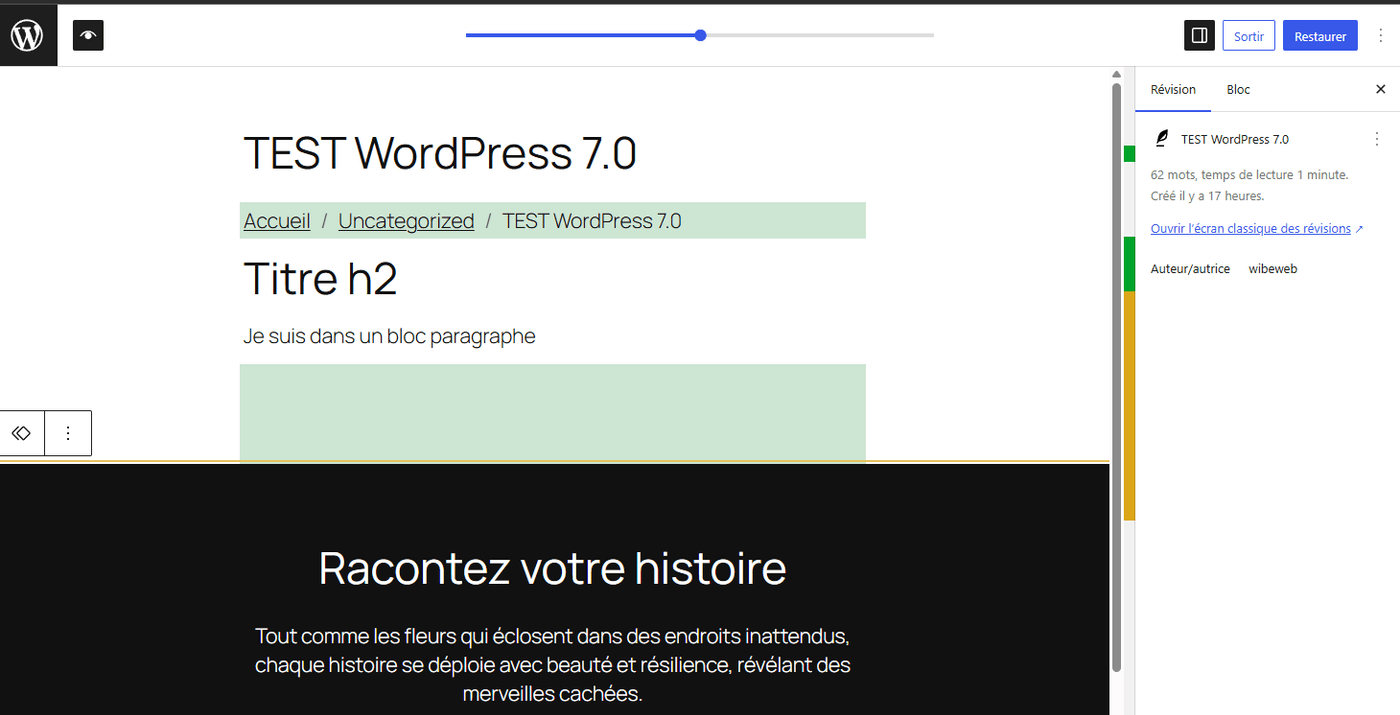Switch to the Bloc tab
1400x715 pixels.
1238,89
